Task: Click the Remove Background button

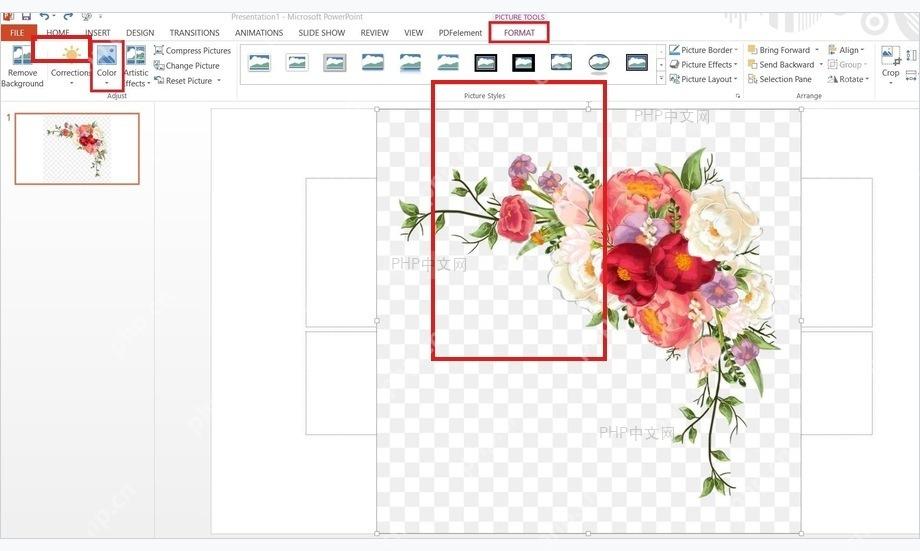Action: (22, 66)
